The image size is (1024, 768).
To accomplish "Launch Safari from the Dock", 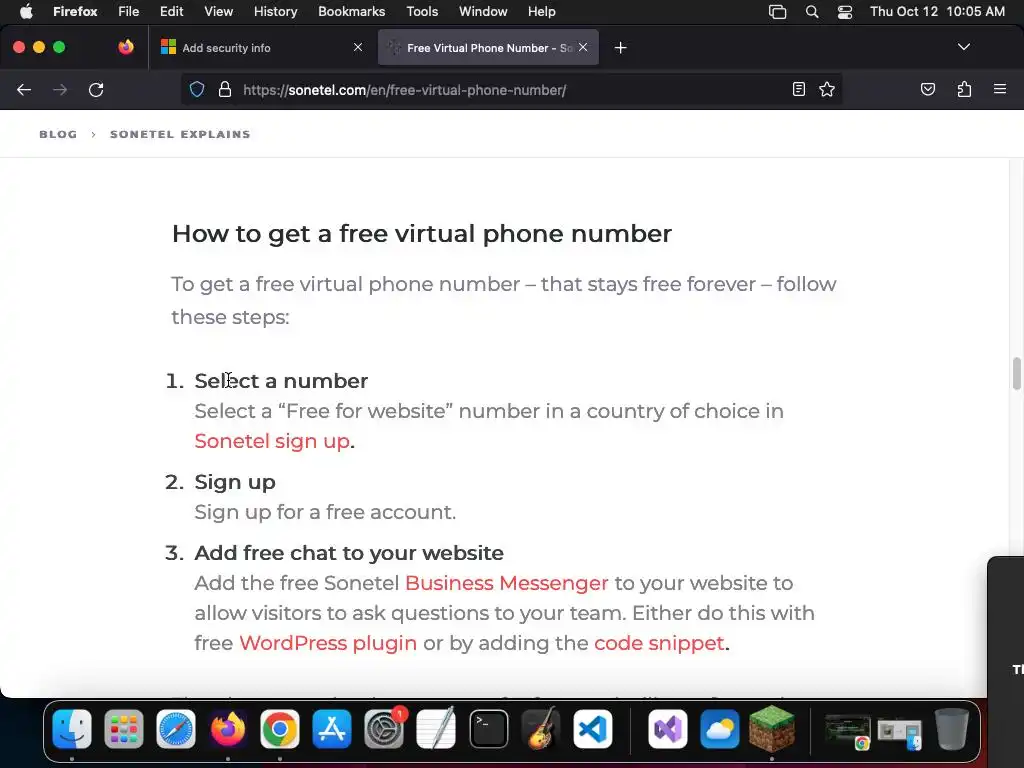I will (x=176, y=729).
